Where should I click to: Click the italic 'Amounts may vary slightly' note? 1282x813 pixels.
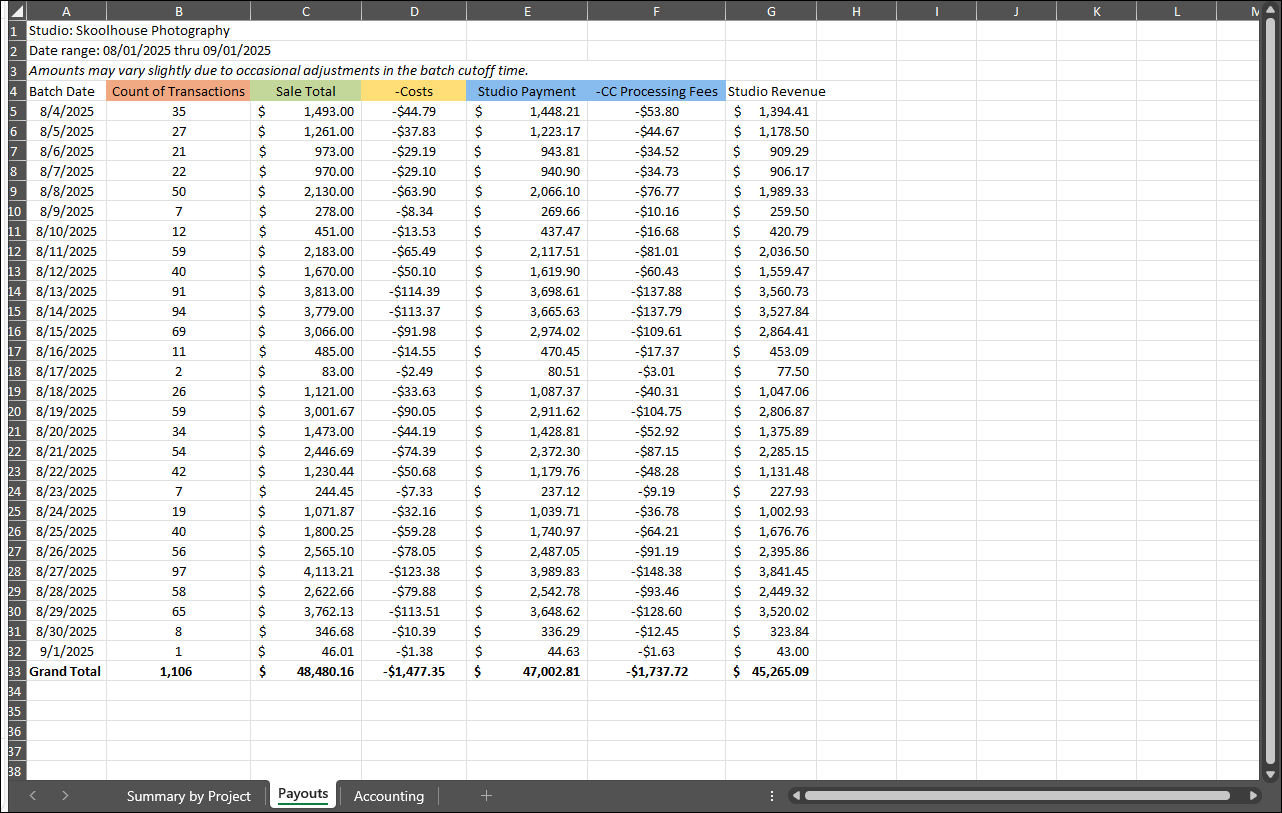tap(278, 71)
